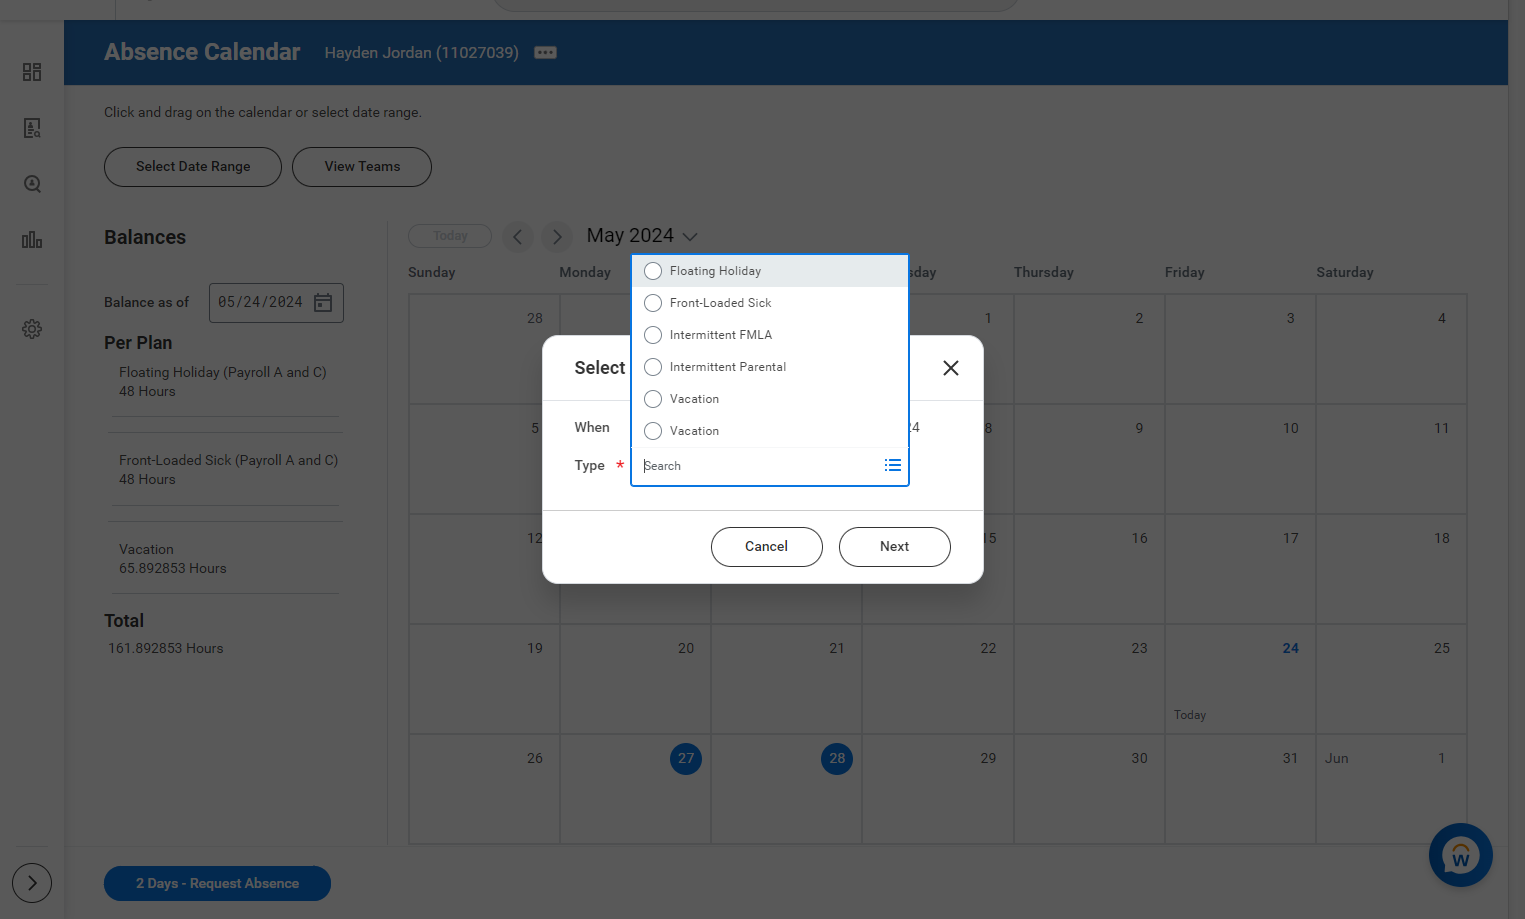The height and width of the screenshot is (919, 1525).
Task: Click View Teams button
Action: (362, 167)
